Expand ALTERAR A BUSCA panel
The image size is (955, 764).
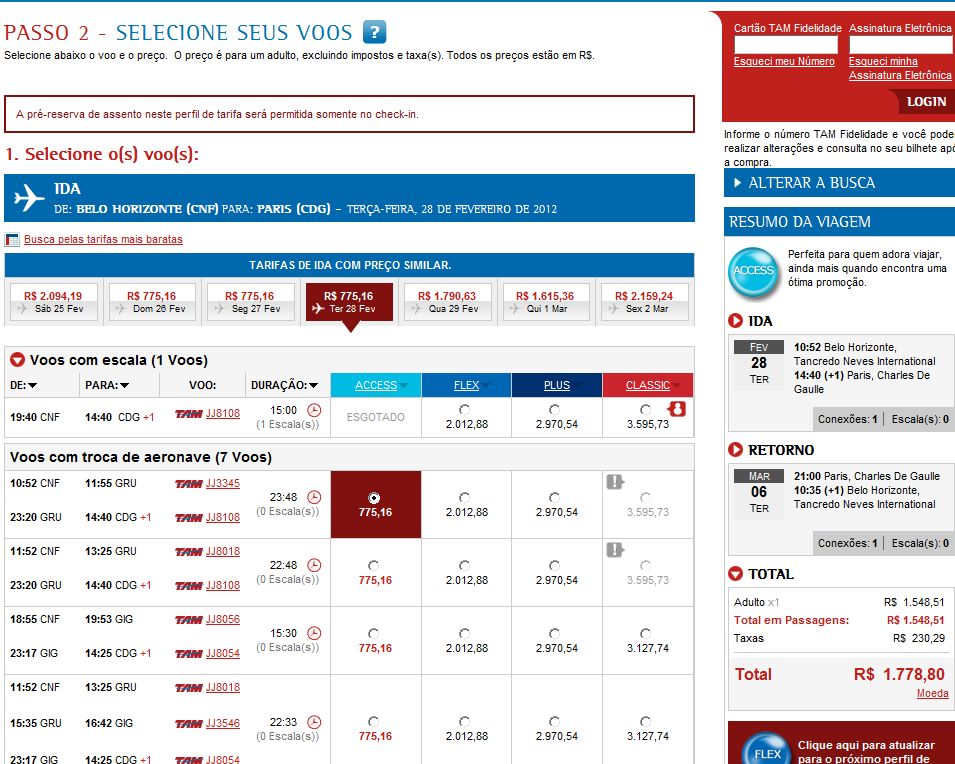coord(839,183)
